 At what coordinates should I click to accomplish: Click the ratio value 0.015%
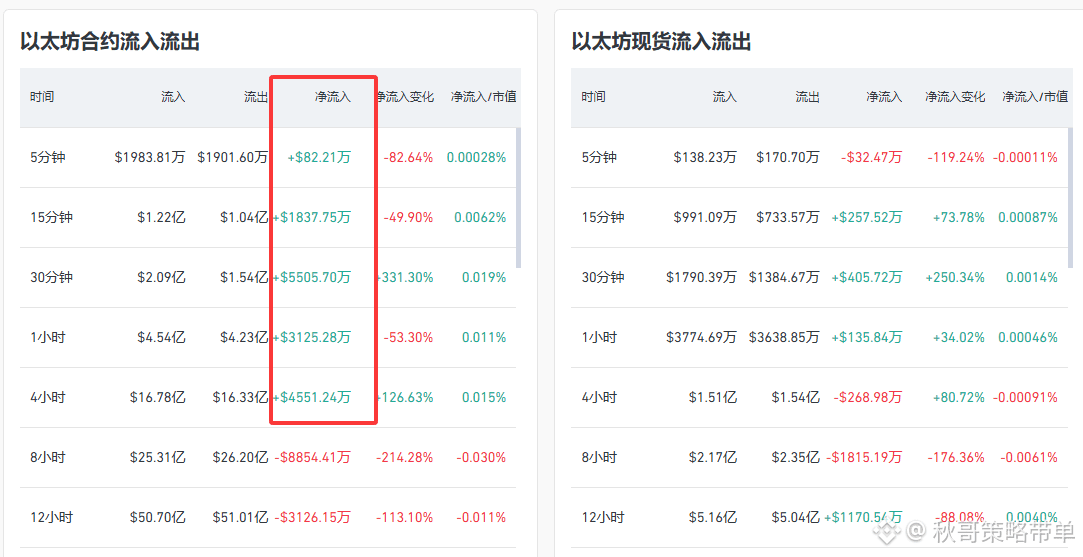[x=484, y=397]
